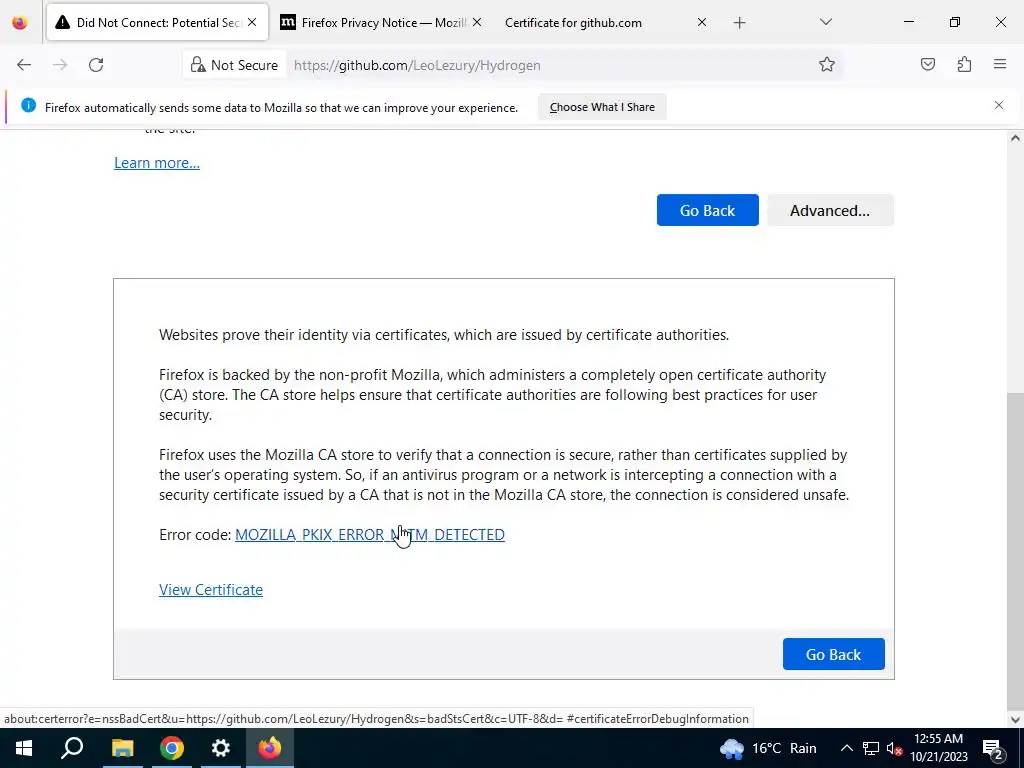Open the weather widget showing 16°C Rain
The height and width of the screenshot is (768, 1024).
click(x=768, y=748)
